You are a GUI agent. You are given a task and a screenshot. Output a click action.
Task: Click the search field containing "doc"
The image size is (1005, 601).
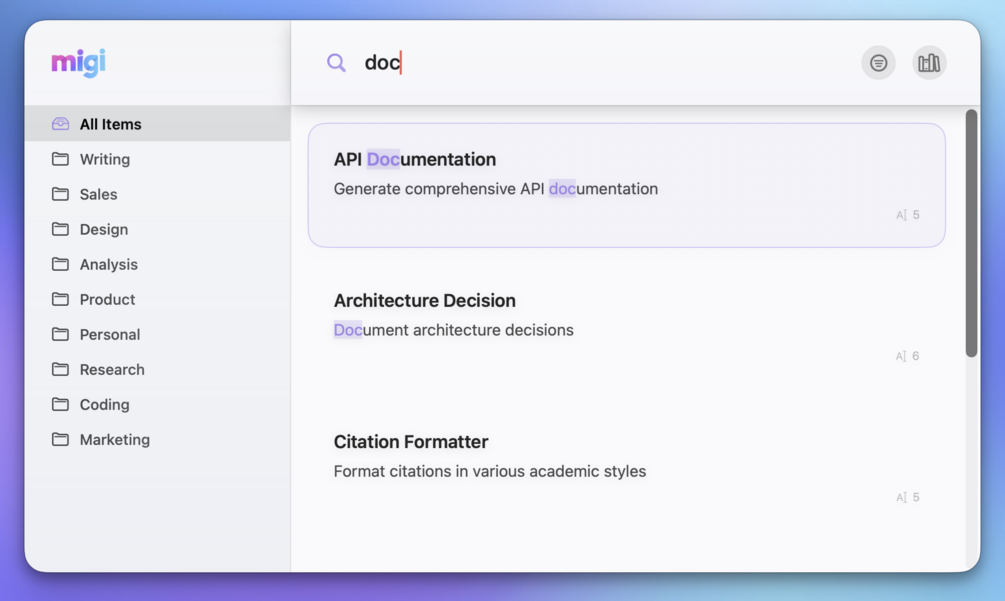pos(600,63)
